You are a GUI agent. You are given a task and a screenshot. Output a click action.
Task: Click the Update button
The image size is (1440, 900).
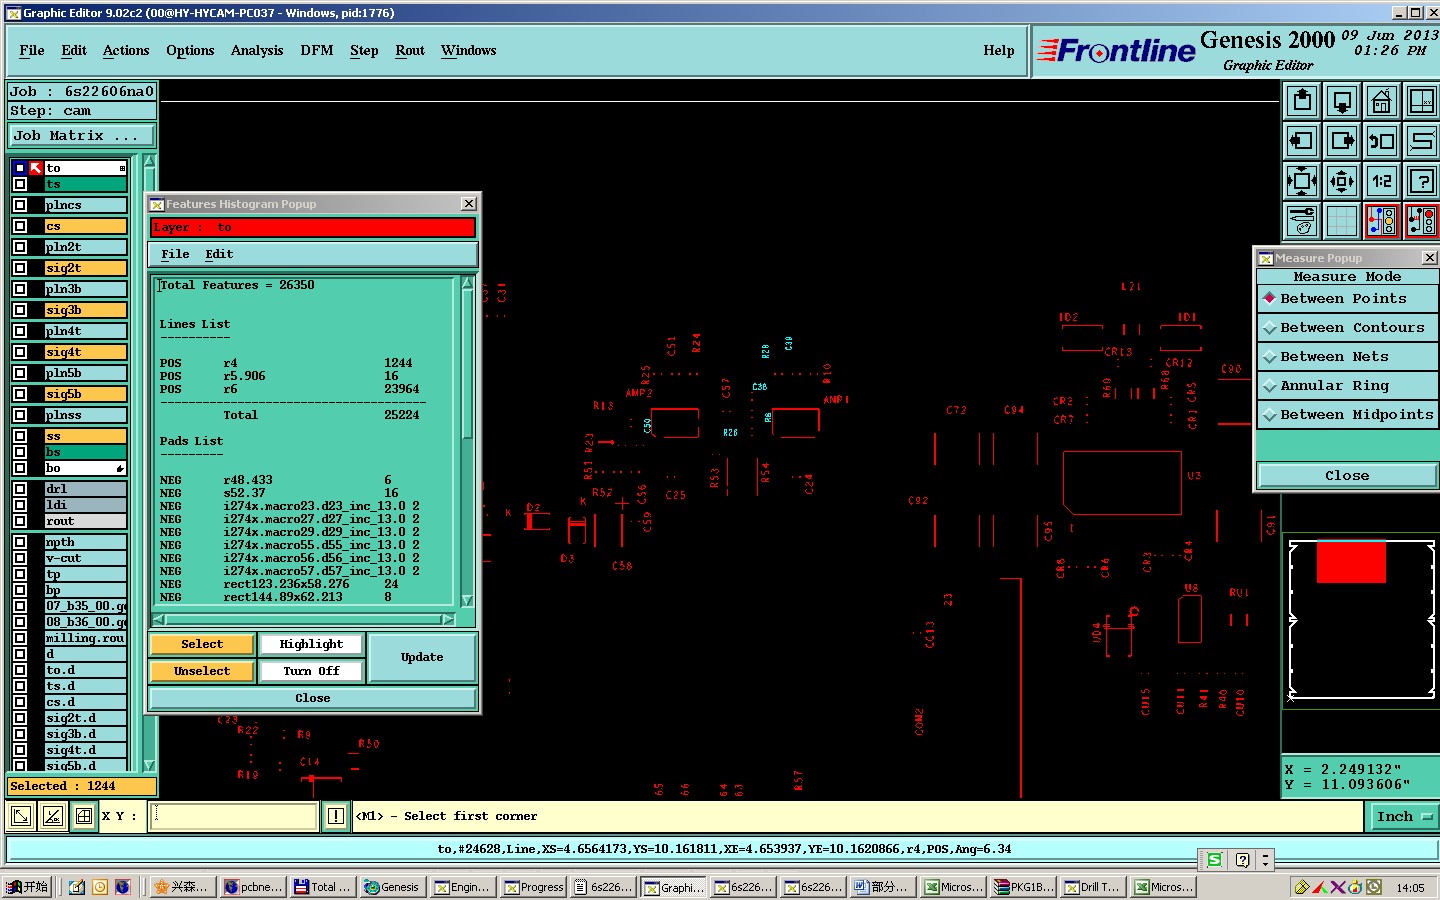[x=422, y=657]
